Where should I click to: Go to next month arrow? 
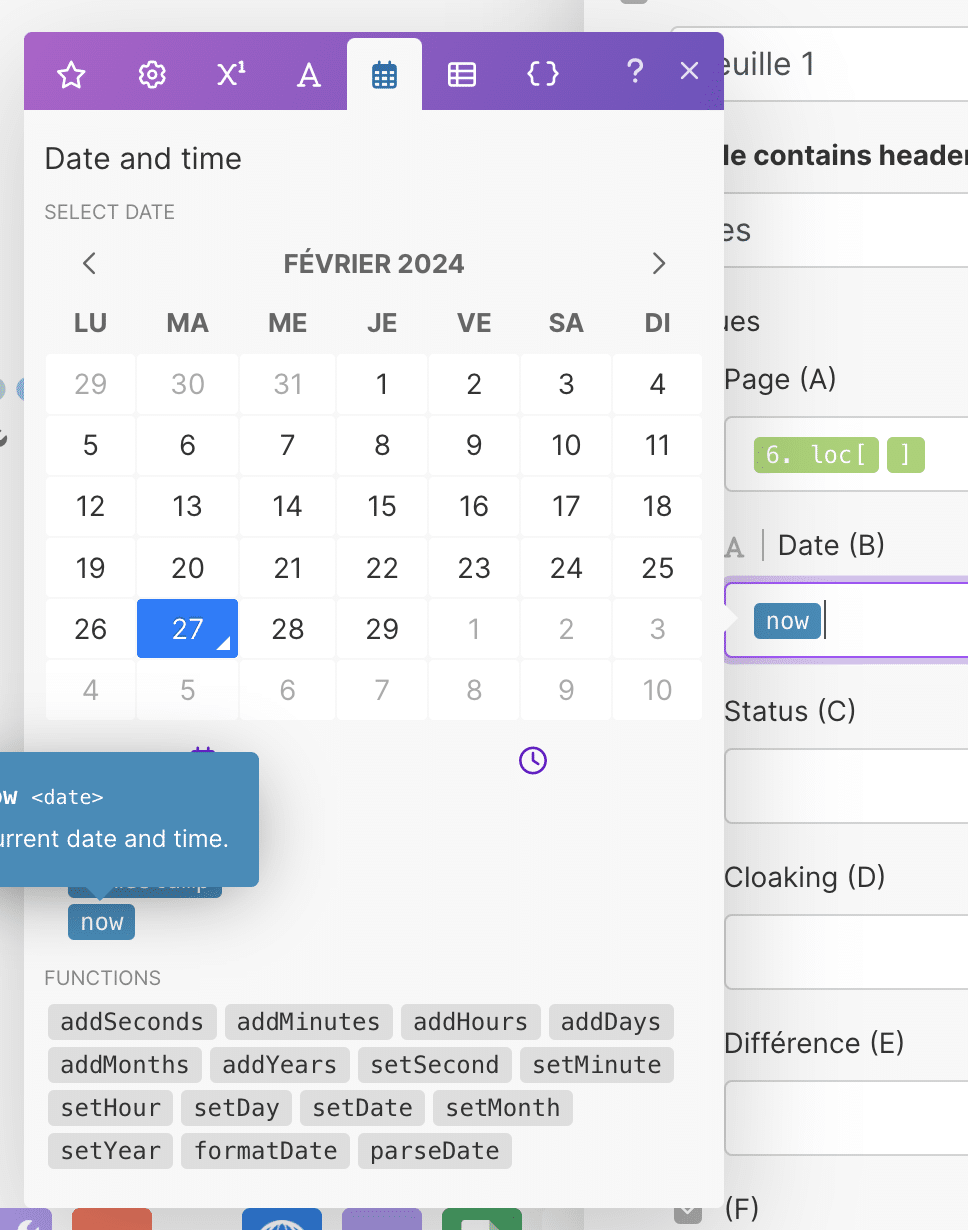coord(658,264)
